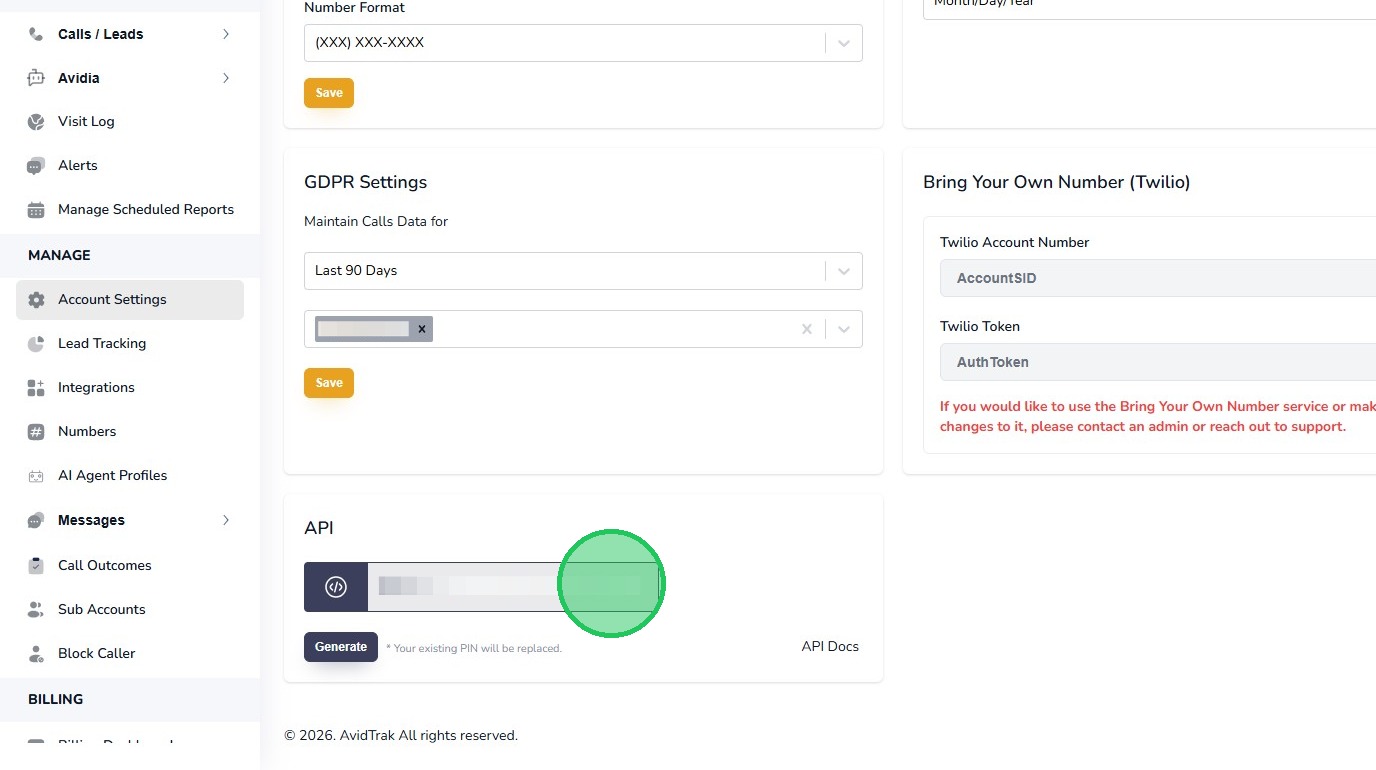Screen dimensions: 1376x770
Task: Click the Manage Scheduled Reports calendar icon
Action: click(36, 210)
